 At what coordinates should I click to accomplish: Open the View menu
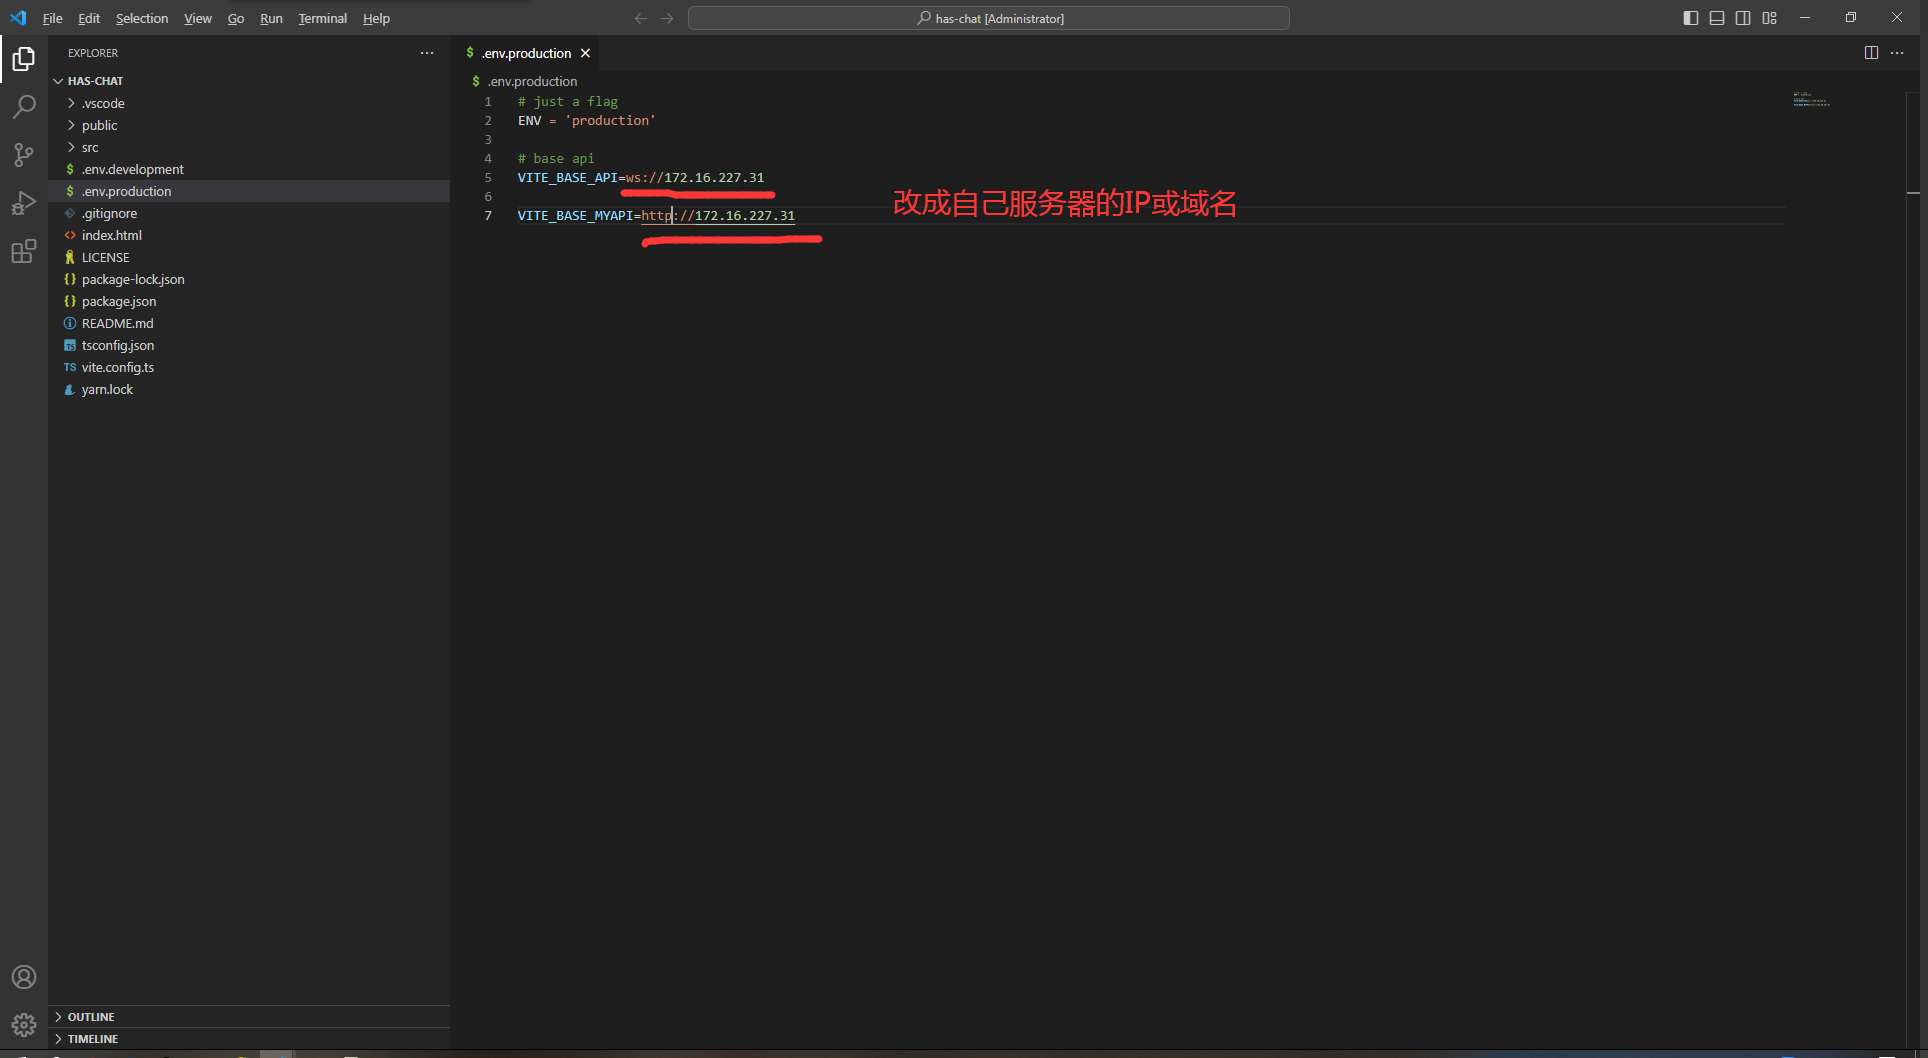click(x=198, y=18)
